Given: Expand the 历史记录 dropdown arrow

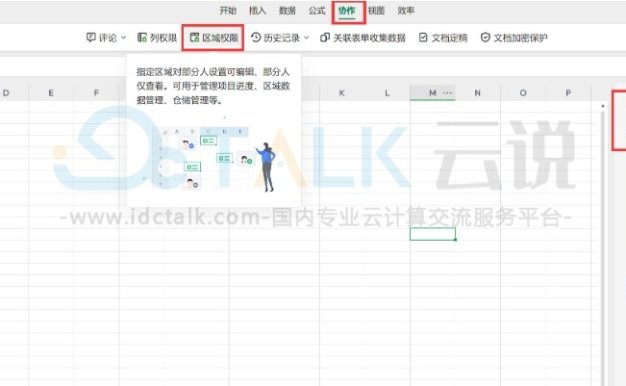Looking at the screenshot, I should coord(307,38).
